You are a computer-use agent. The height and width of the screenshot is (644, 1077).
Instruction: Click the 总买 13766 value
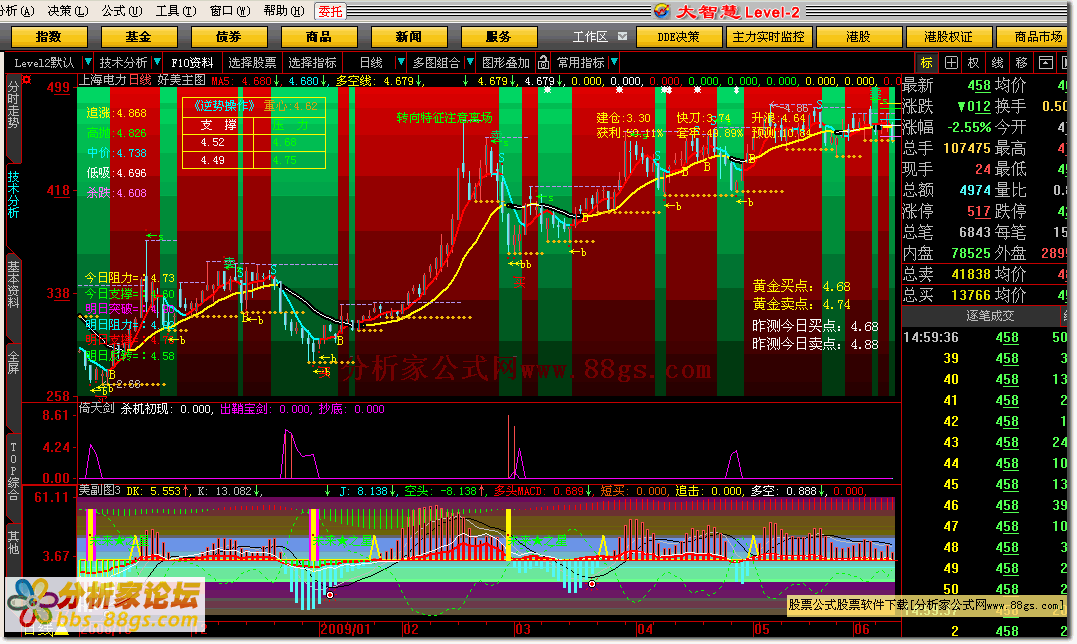(x=971, y=295)
